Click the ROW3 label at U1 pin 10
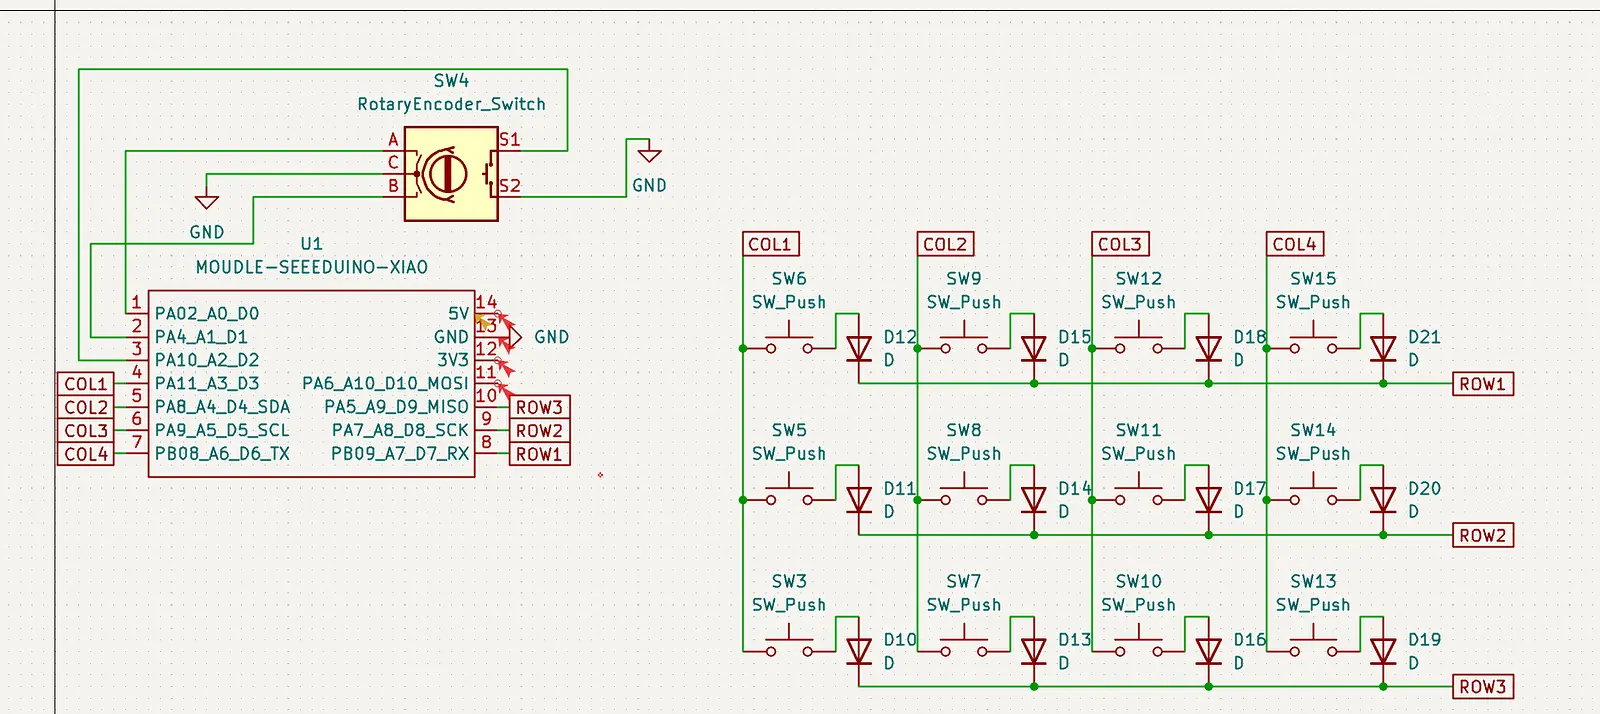 click(x=540, y=407)
